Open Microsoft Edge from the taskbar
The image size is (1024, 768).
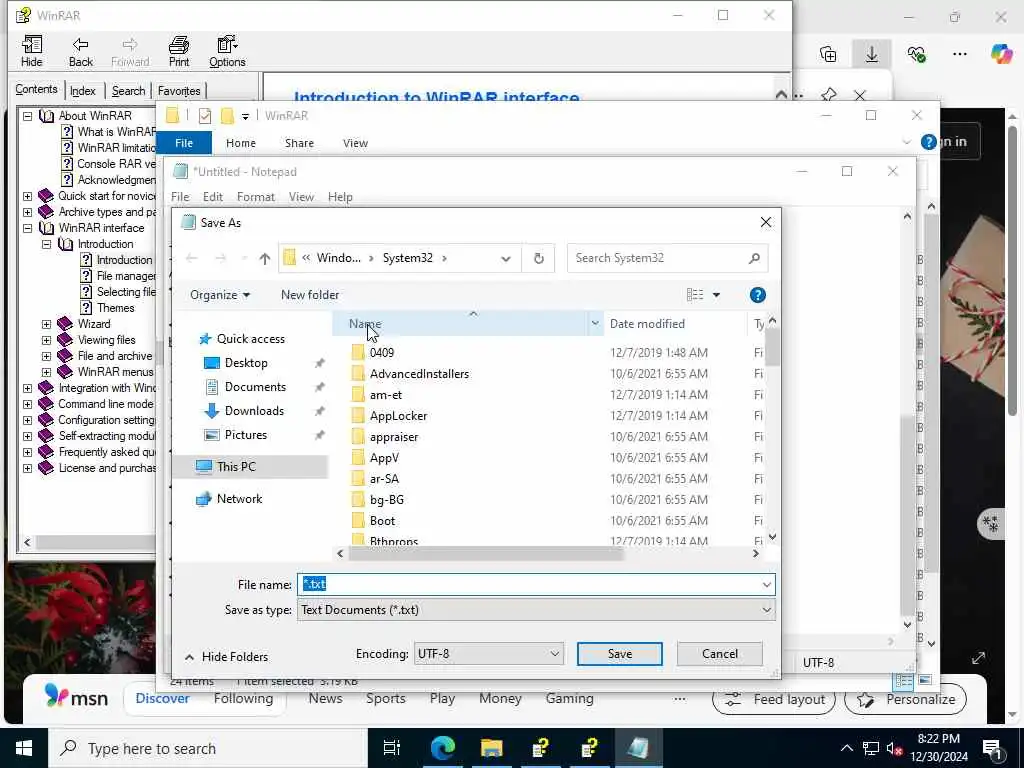(x=442, y=748)
